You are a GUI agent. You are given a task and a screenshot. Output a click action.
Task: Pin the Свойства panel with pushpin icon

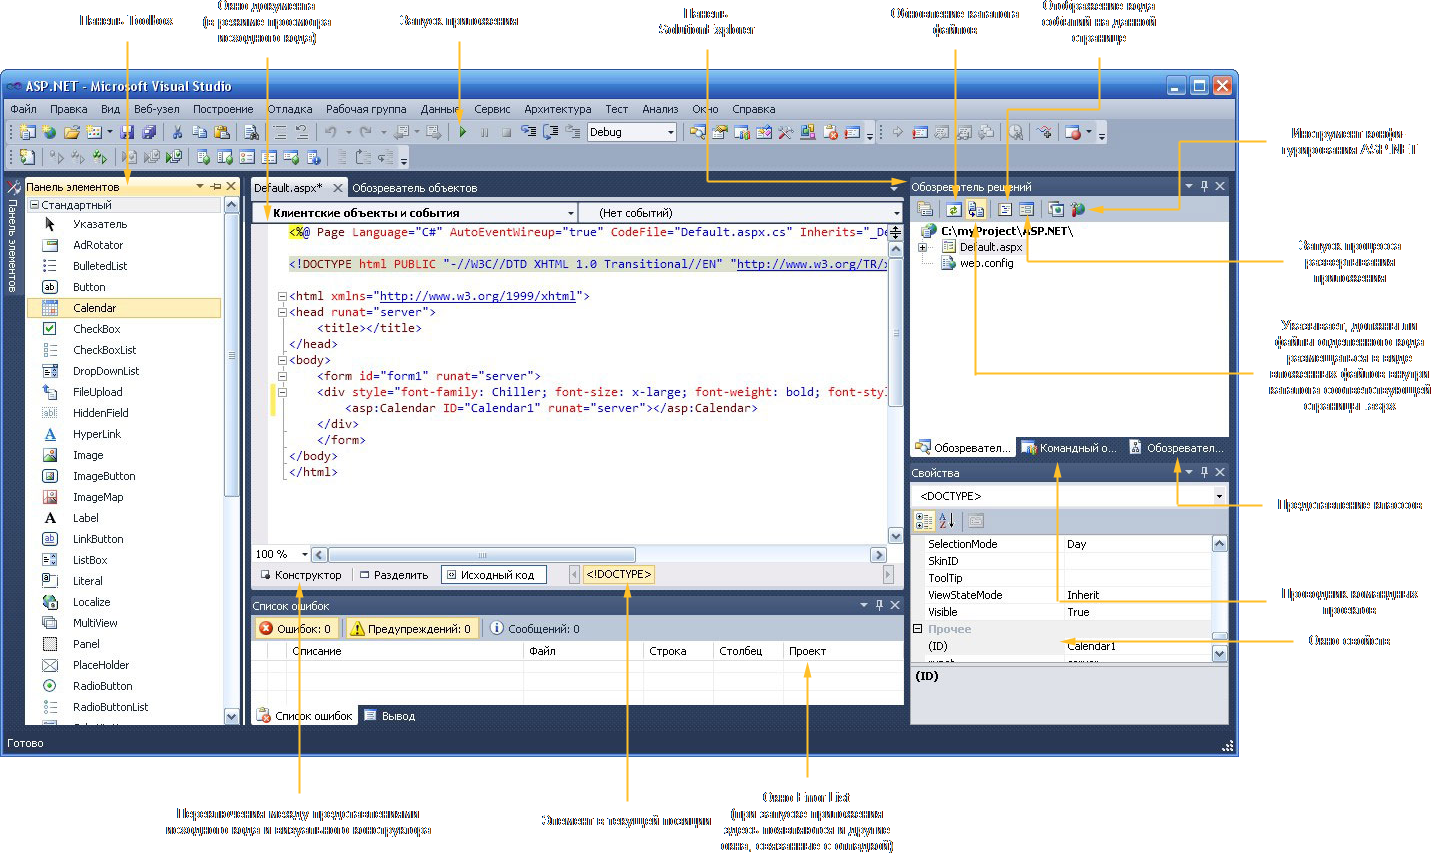[1204, 472]
